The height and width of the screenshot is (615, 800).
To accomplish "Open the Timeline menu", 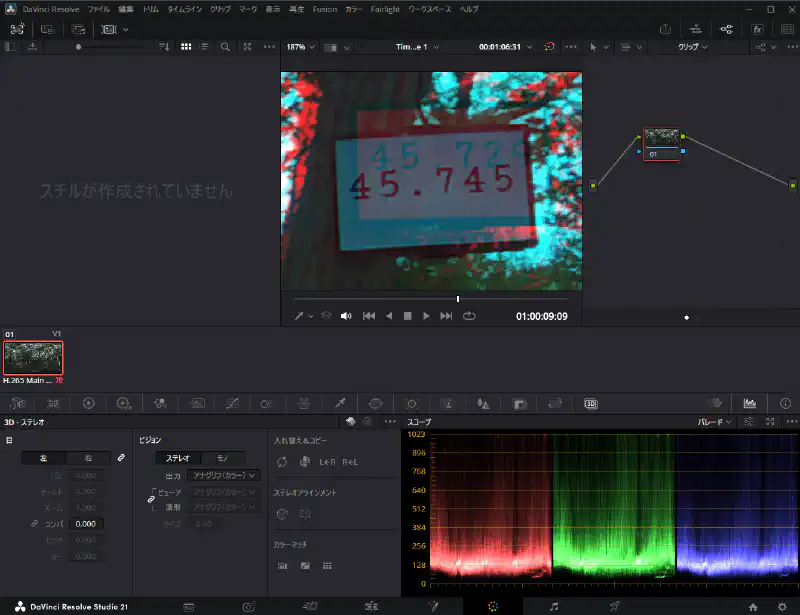I will (x=185, y=9).
